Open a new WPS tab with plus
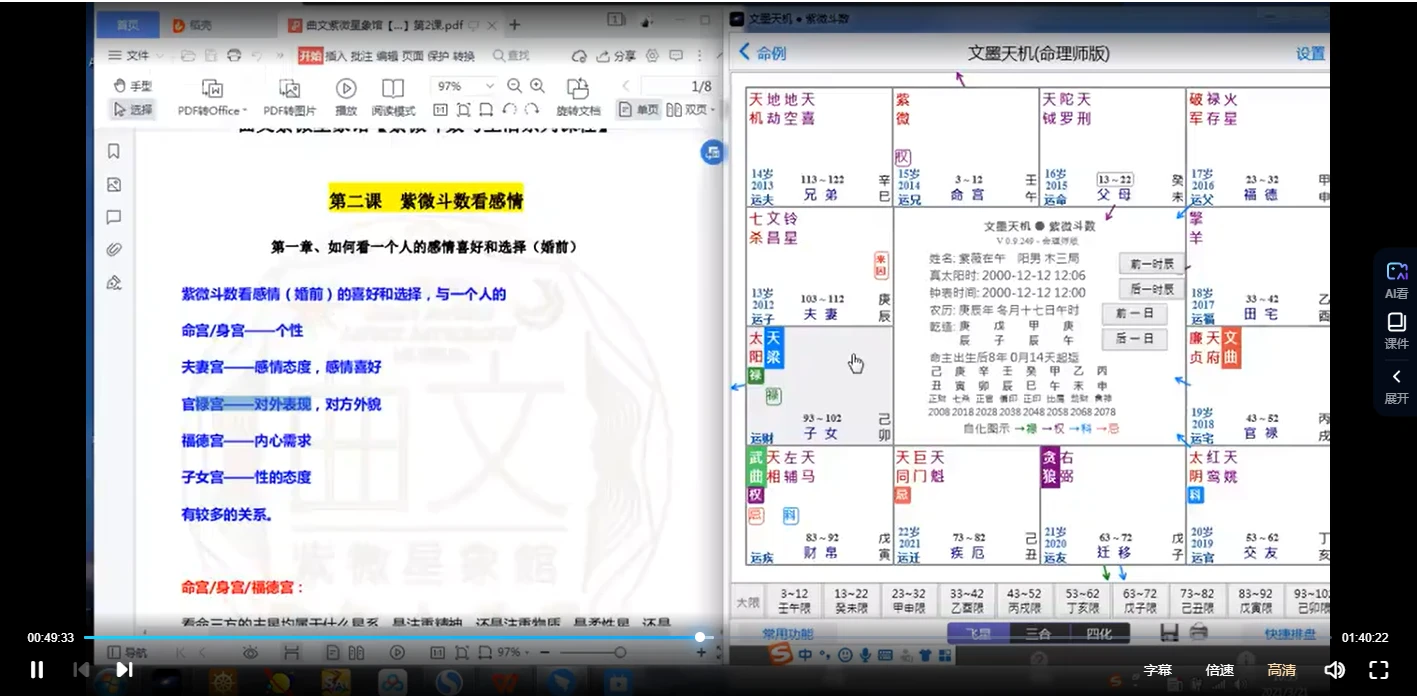The height and width of the screenshot is (696, 1417). coord(514,25)
